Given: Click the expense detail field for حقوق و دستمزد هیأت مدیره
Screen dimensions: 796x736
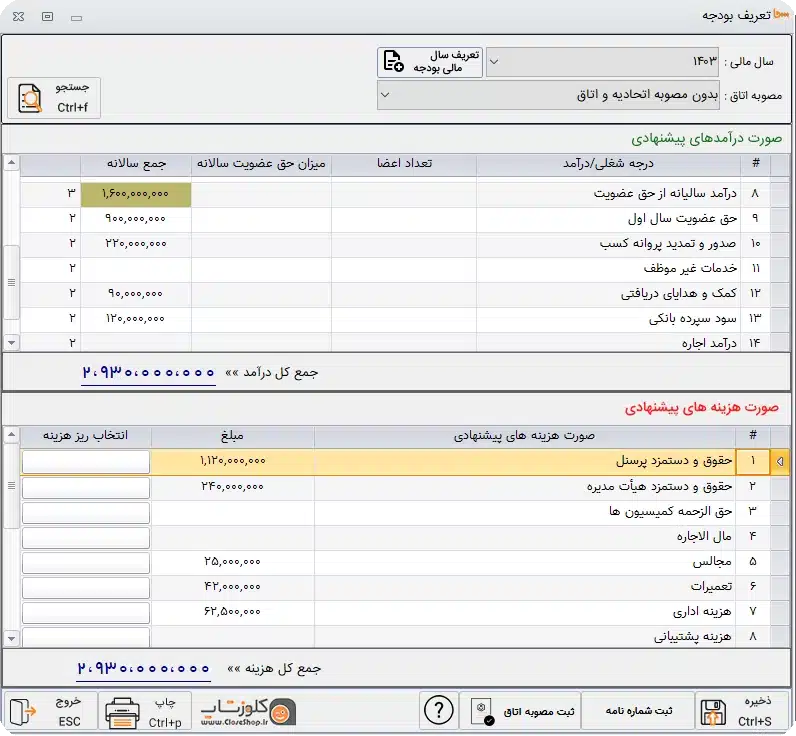Looking at the screenshot, I should [x=86, y=487].
